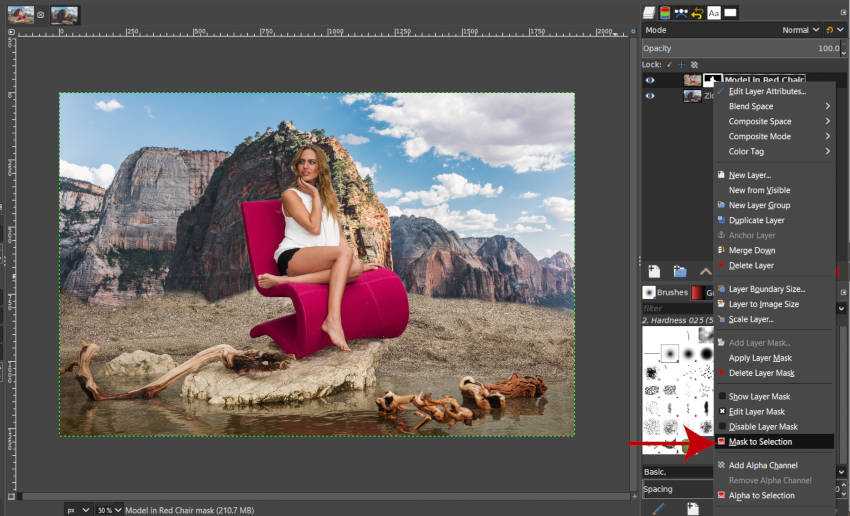Open the Layers dock tab icon
The width and height of the screenshot is (850, 516).
(649, 13)
